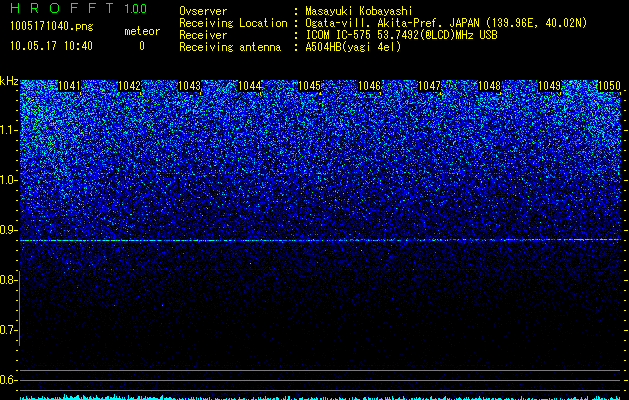Click the 0.9 frequency axis label
Image resolution: width=629 pixels, height=400 pixels.
pos(9,230)
